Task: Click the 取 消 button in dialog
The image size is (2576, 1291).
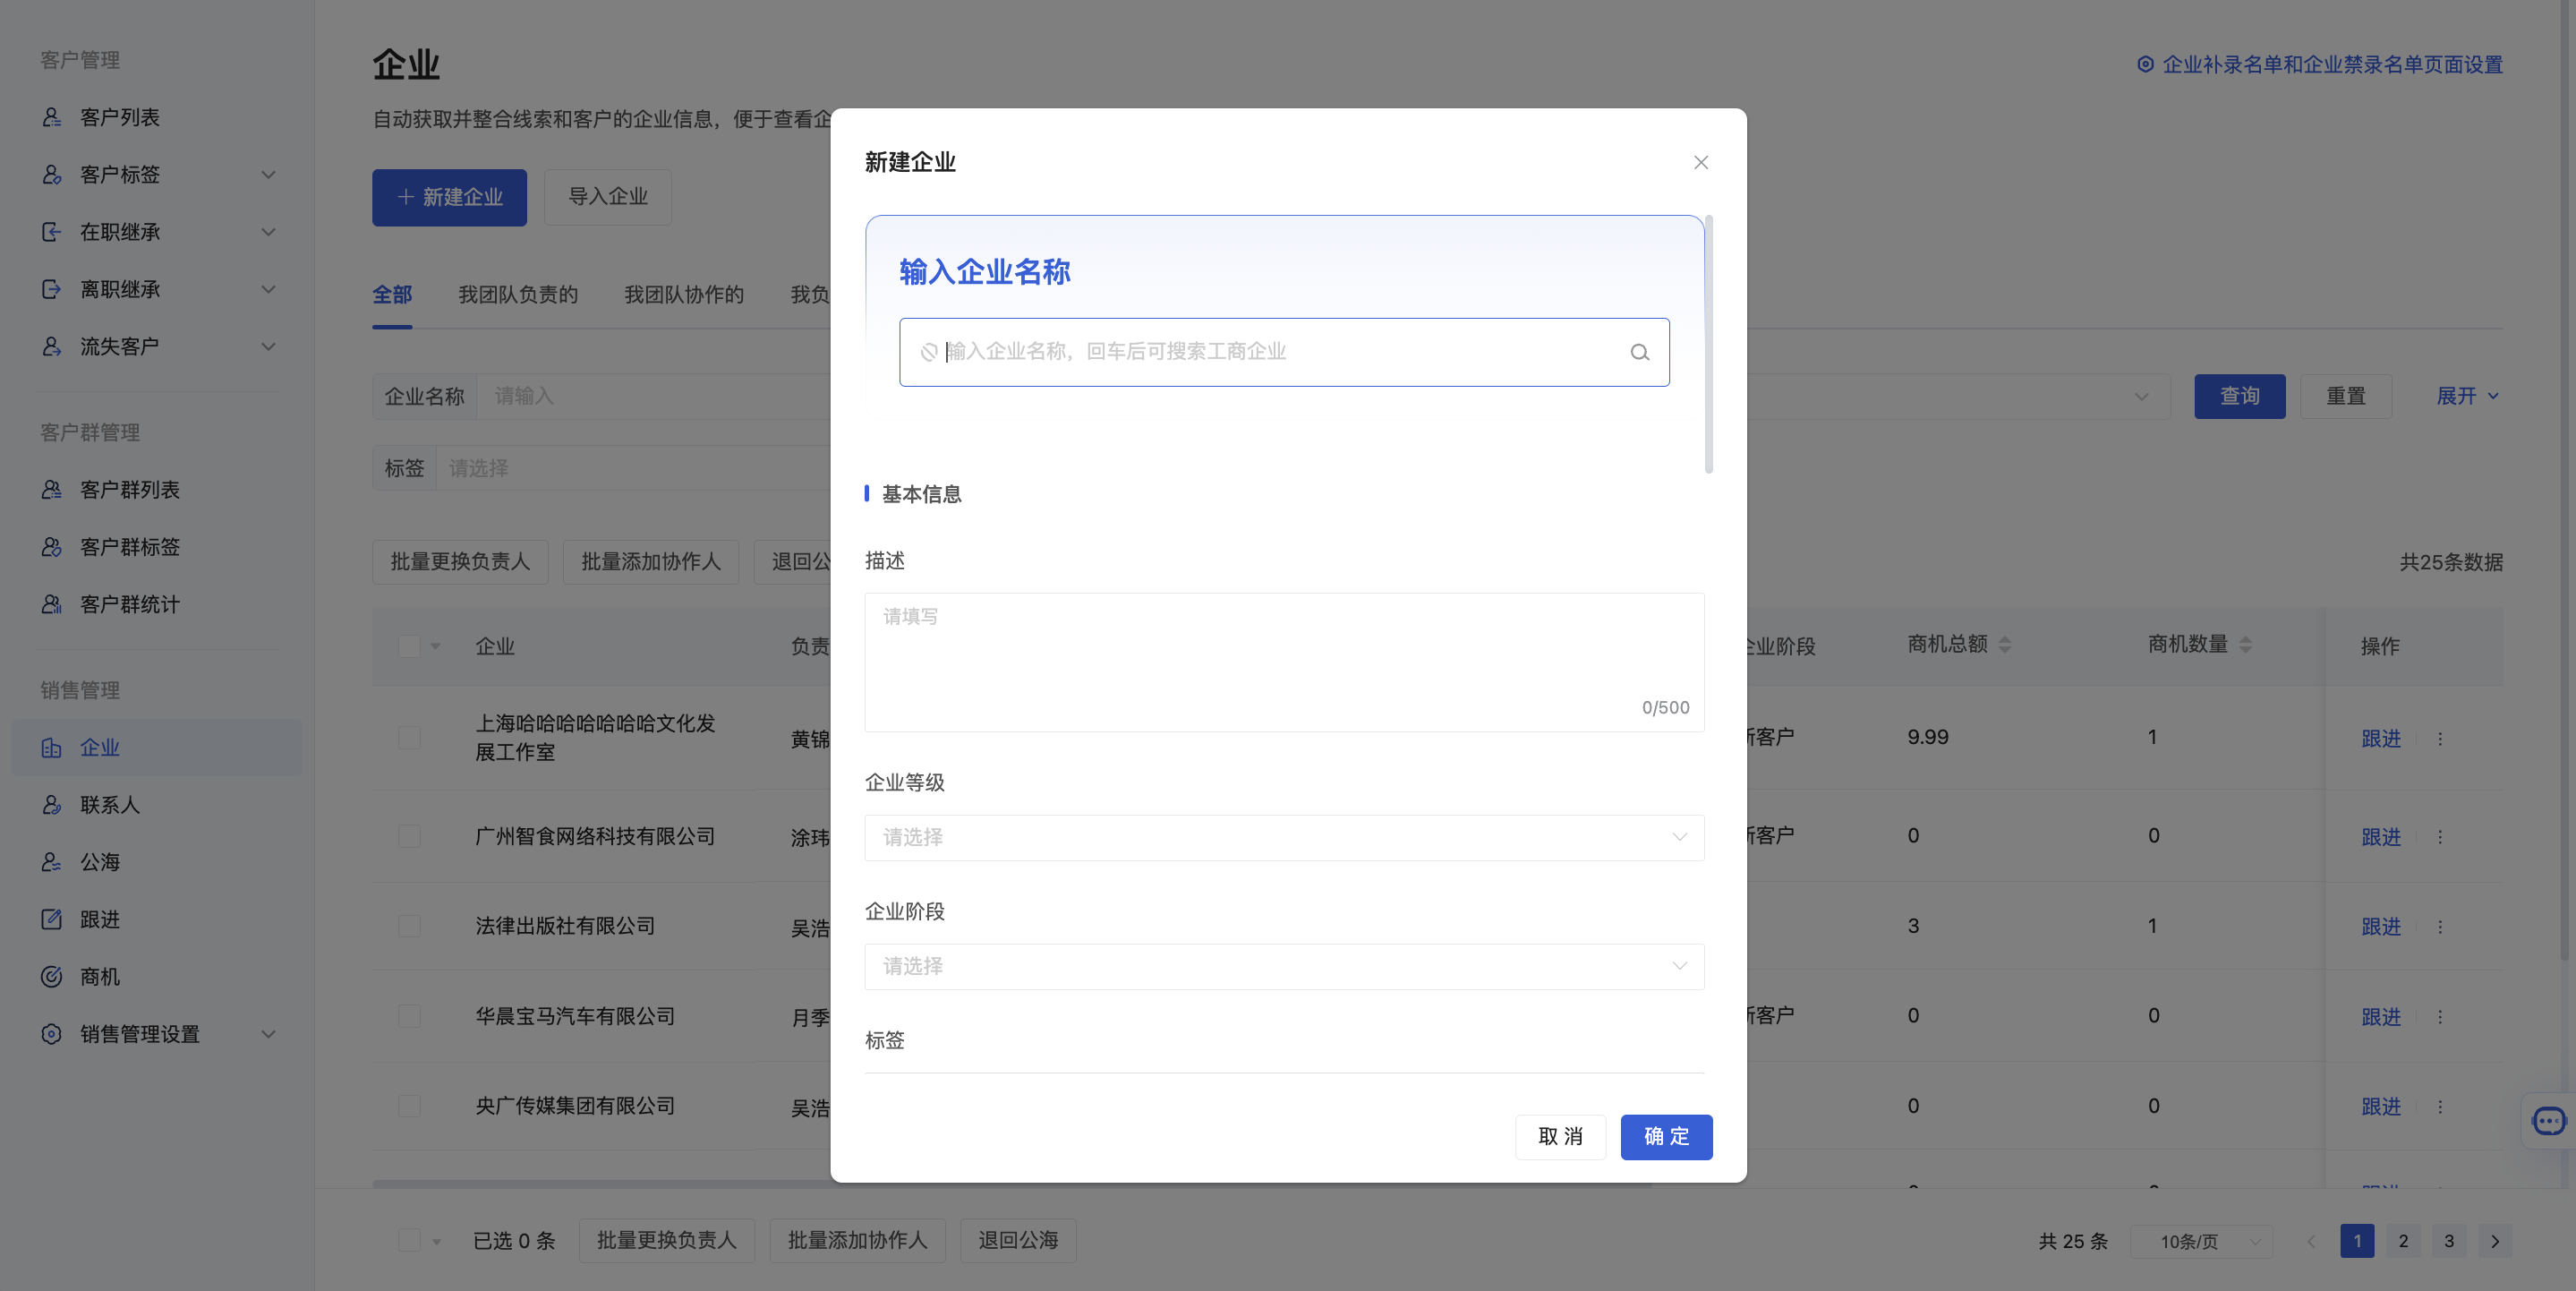Action: [1560, 1137]
